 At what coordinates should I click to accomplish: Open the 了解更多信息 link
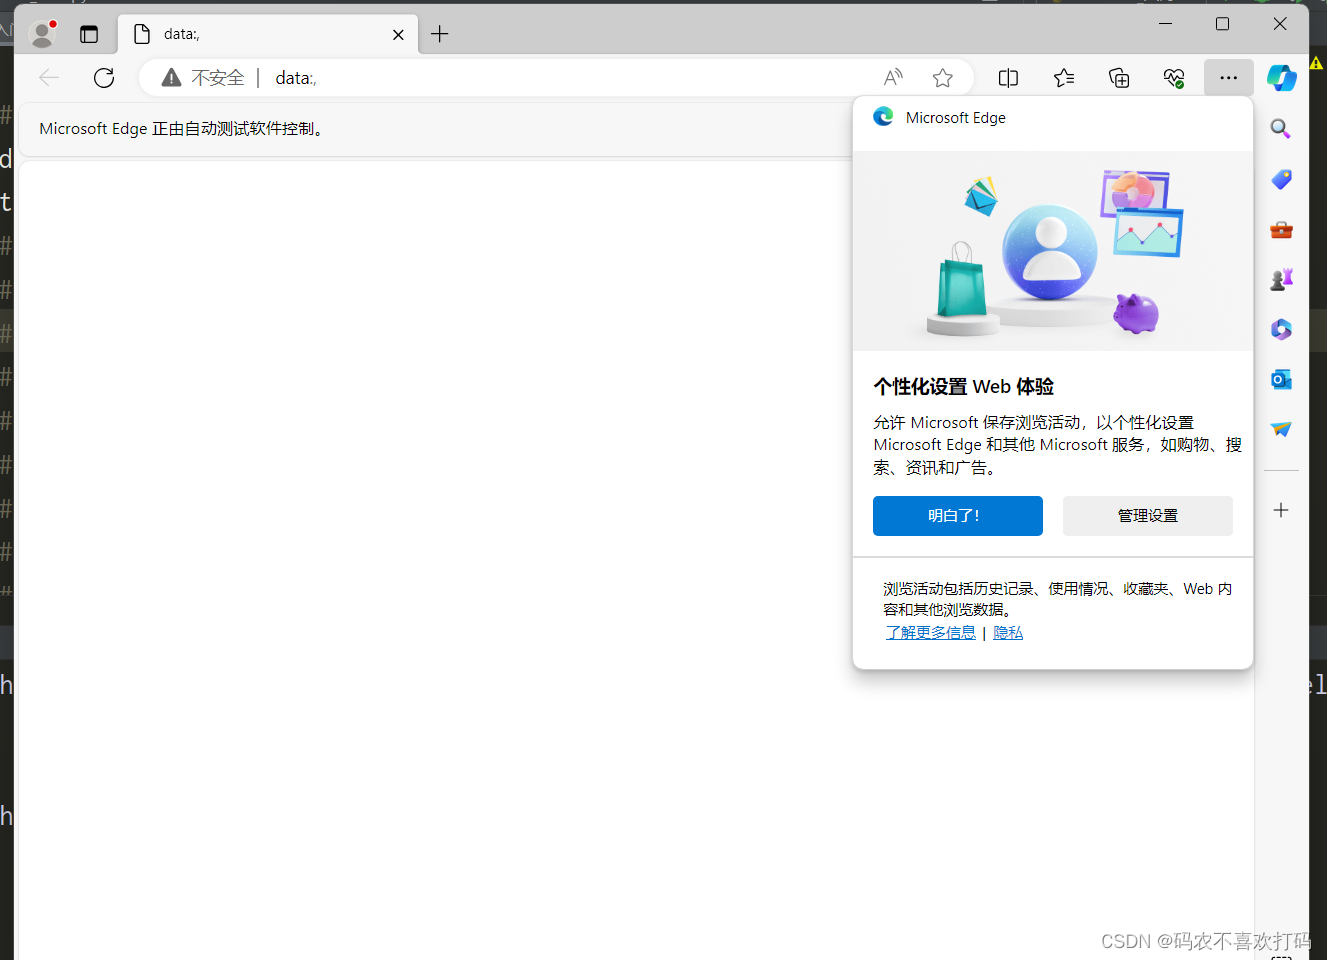(930, 632)
